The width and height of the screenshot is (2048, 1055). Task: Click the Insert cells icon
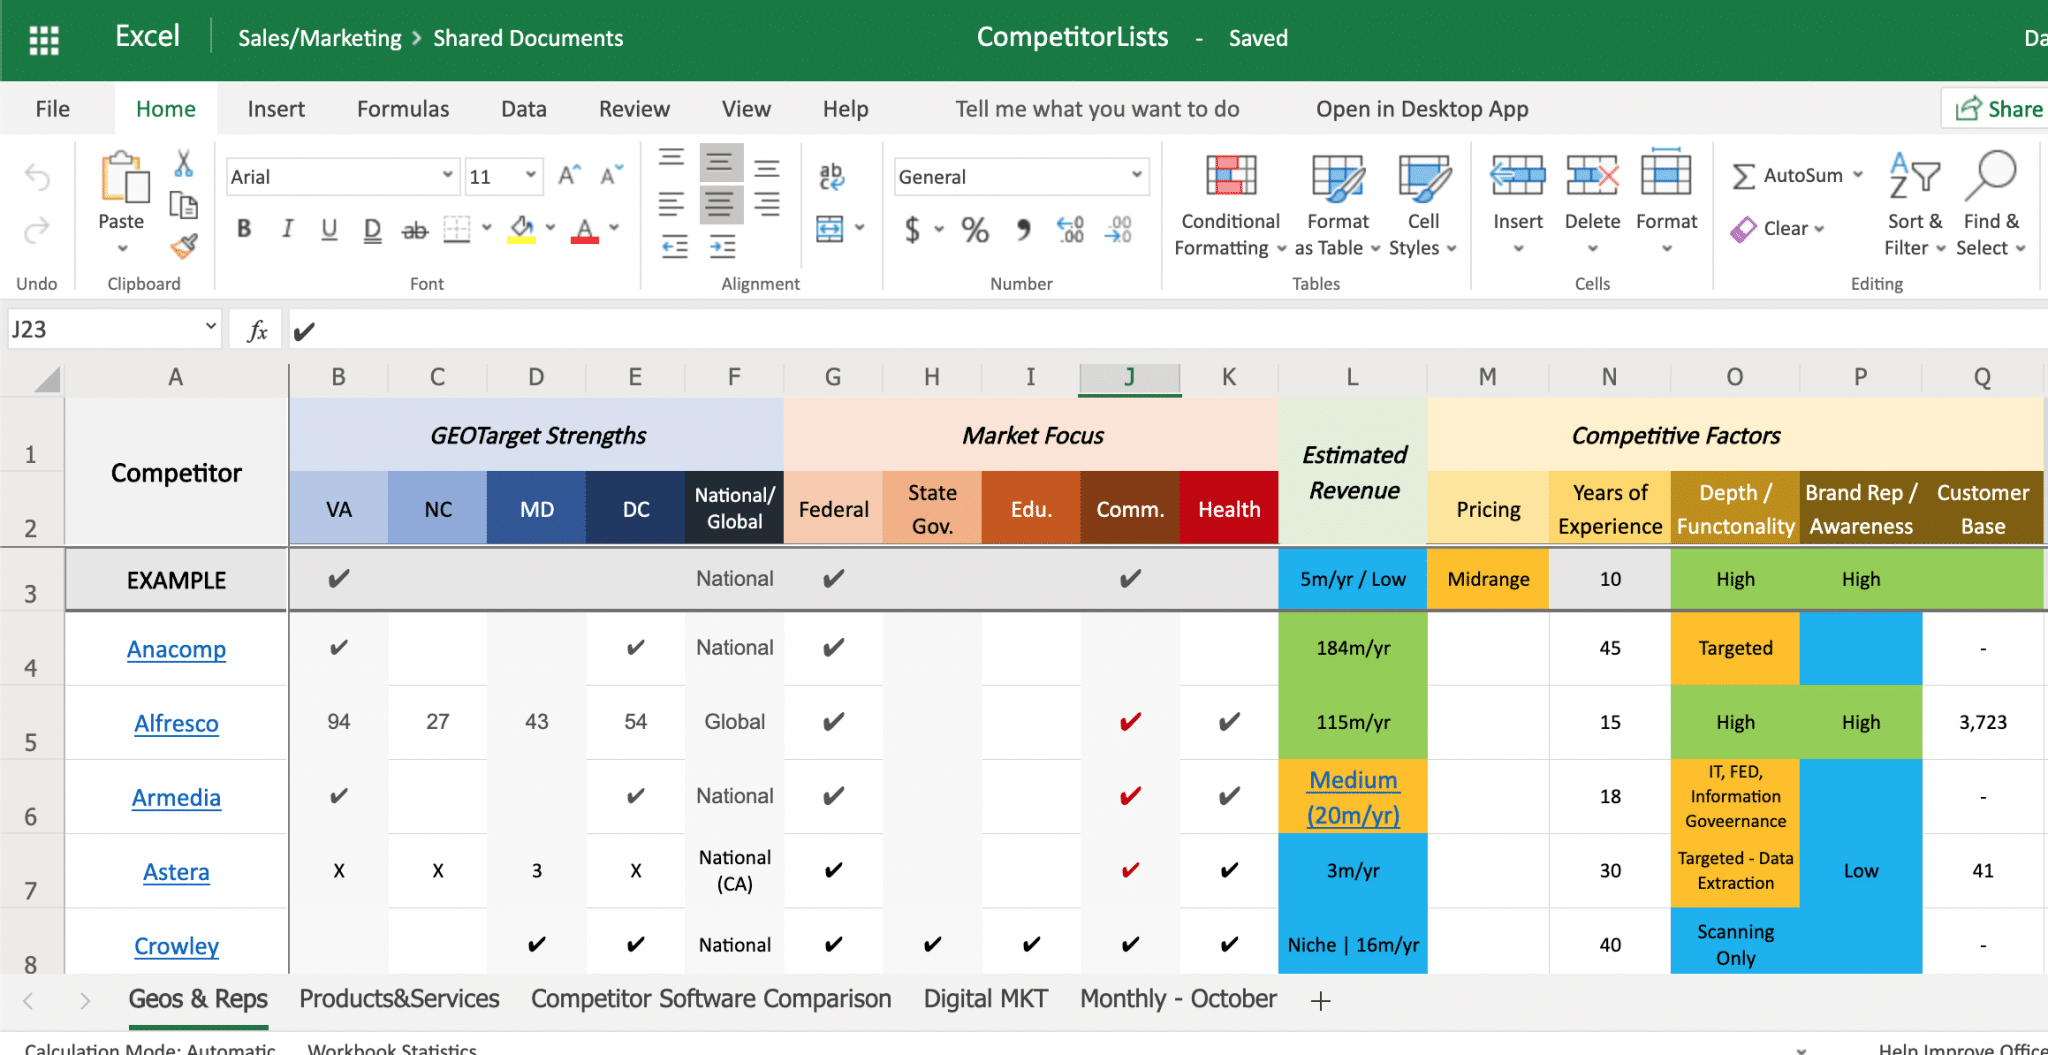click(x=1518, y=177)
